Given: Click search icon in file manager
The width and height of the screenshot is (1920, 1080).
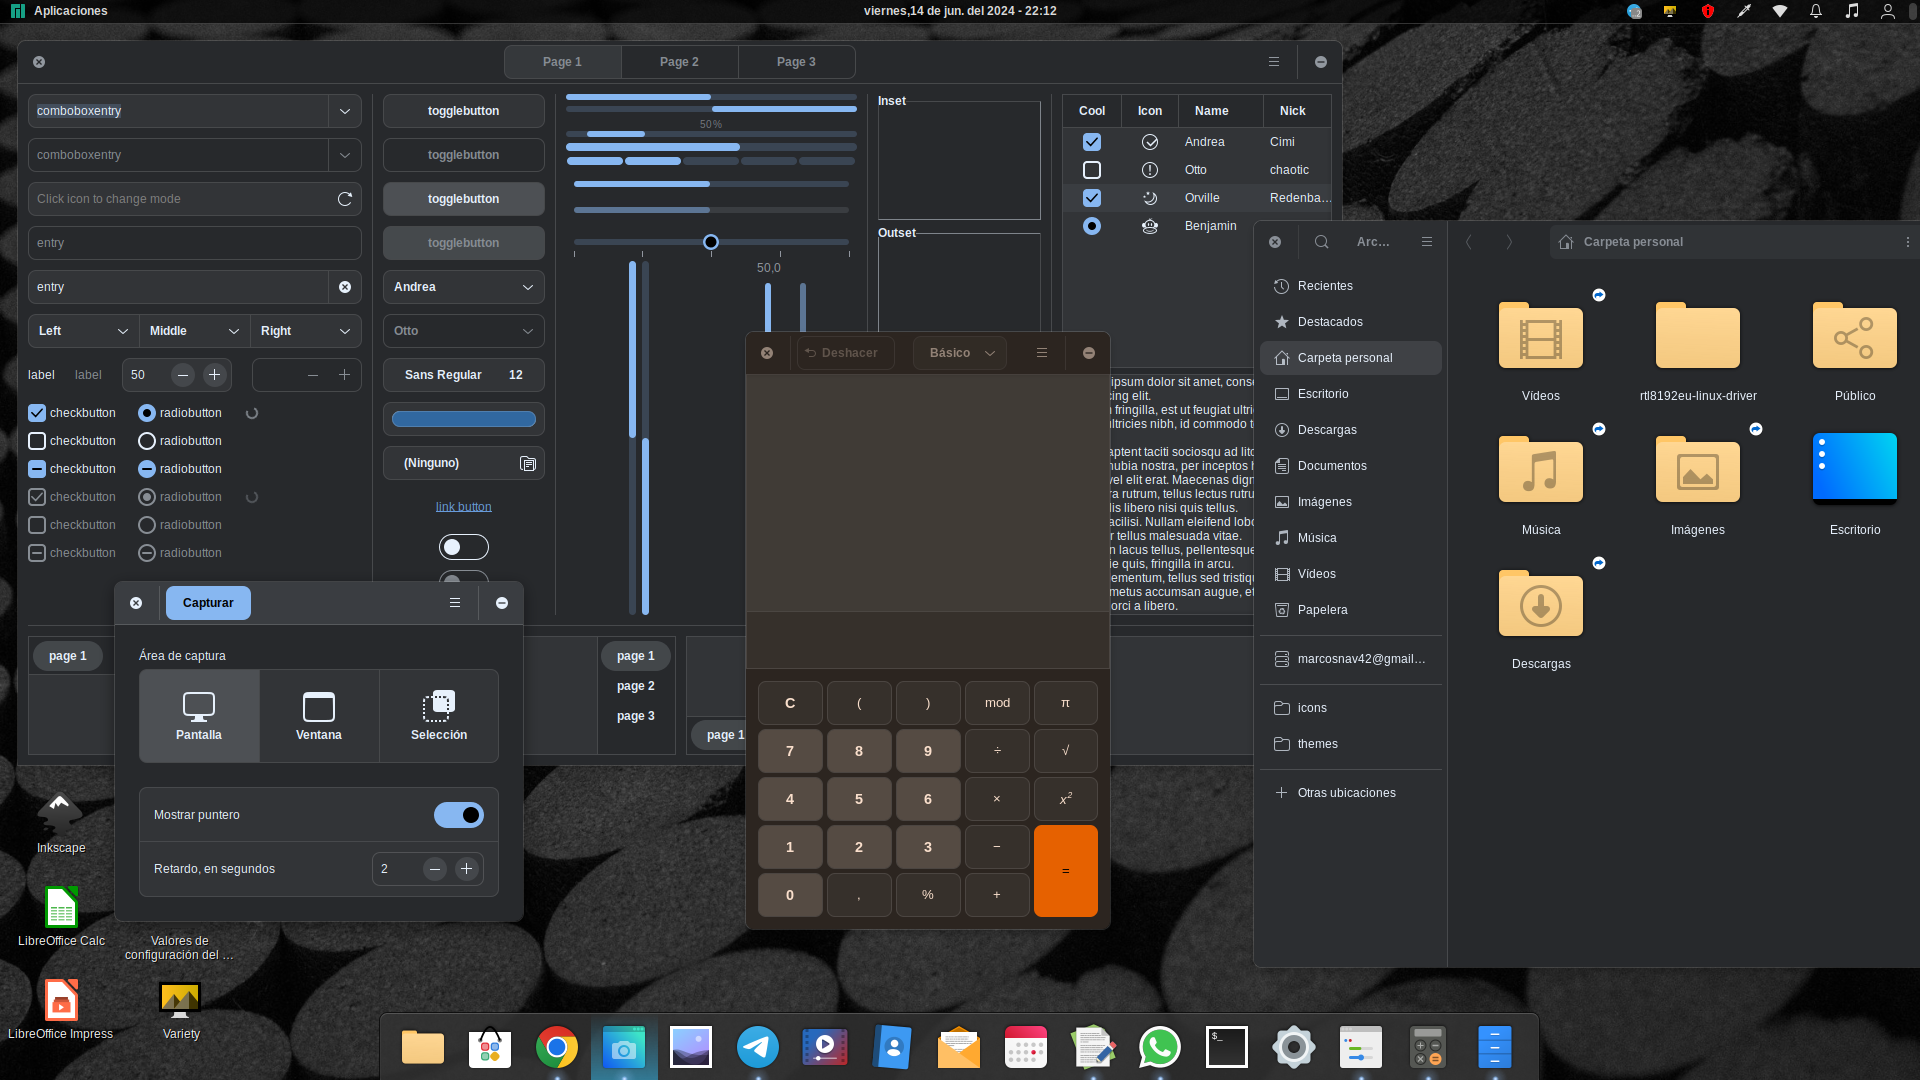Looking at the screenshot, I should pos(1321,242).
